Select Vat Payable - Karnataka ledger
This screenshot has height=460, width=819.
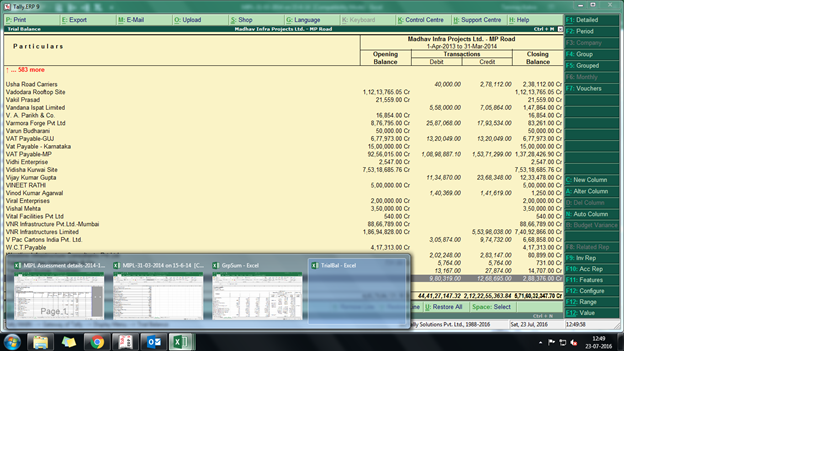[x=284, y=147]
